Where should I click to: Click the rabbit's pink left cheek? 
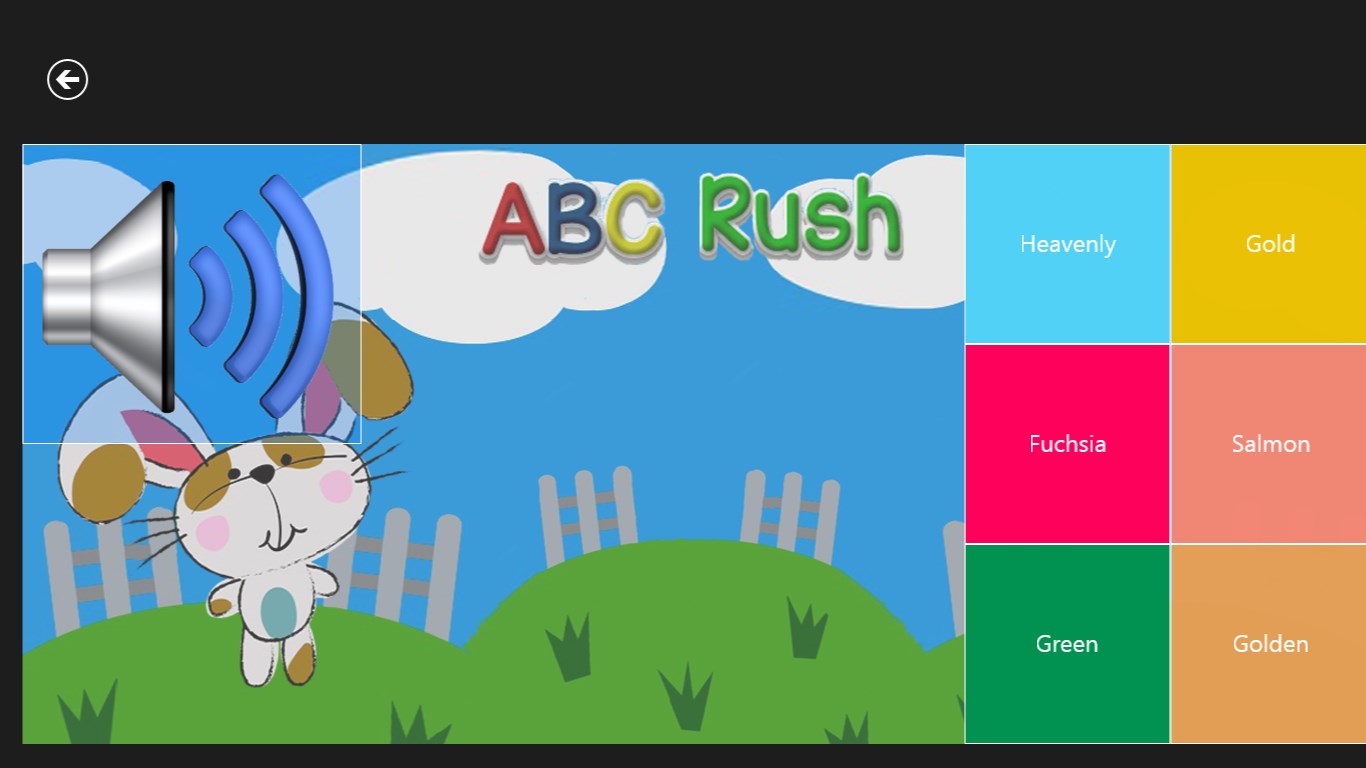(x=212, y=532)
